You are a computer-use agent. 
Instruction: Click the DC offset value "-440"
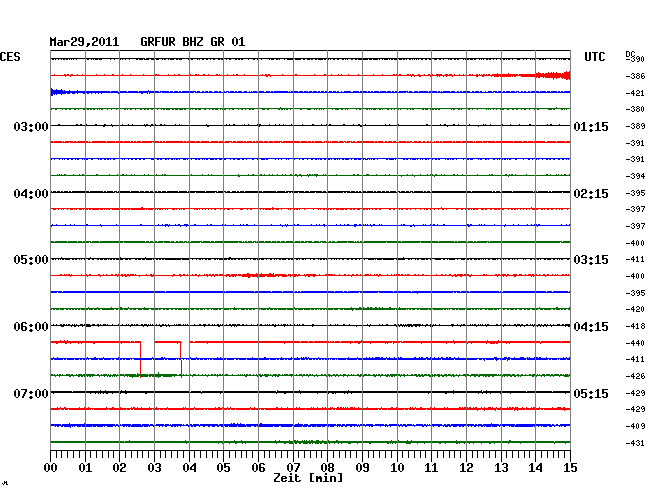tap(635, 343)
